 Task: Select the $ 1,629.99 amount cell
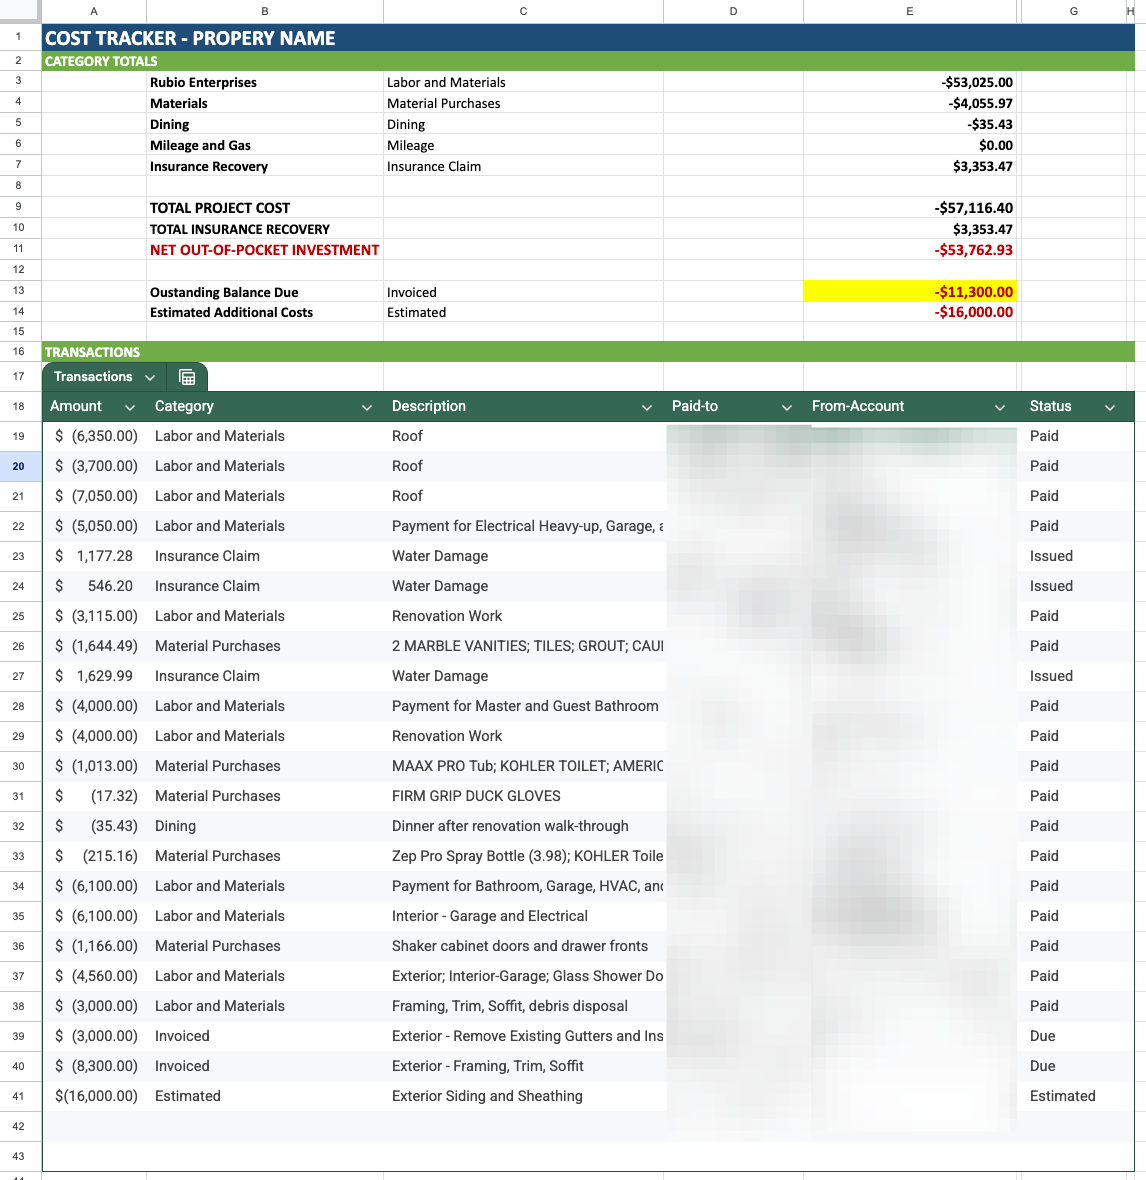pos(94,676)
